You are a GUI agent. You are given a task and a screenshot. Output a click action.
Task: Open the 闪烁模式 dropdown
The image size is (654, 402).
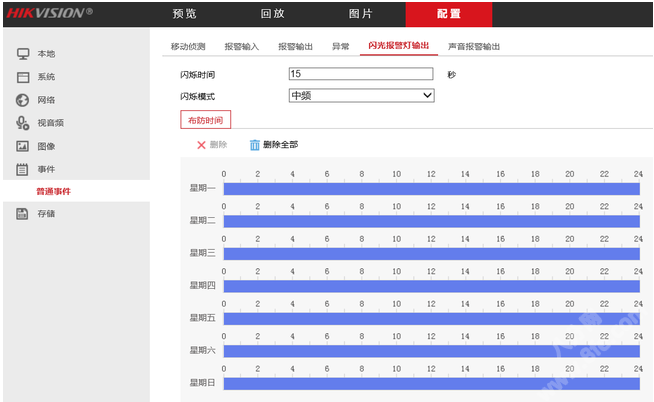361,96
